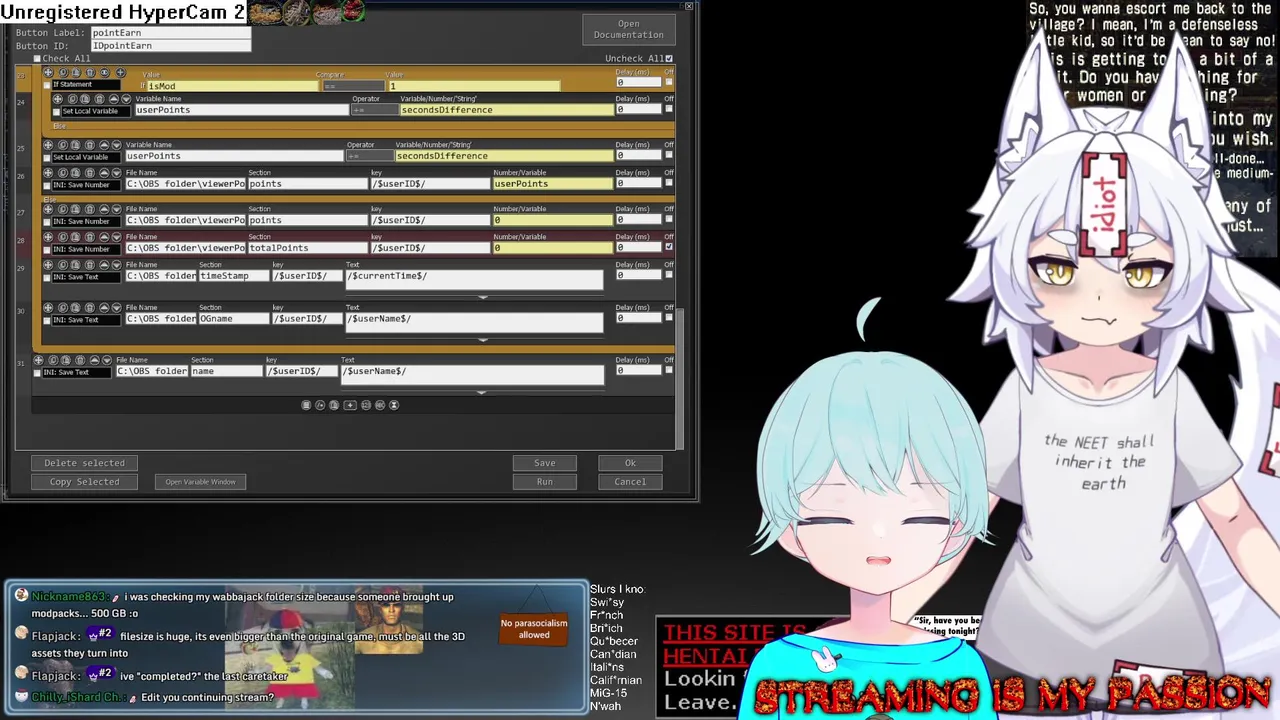Select the row 25 Set Local Variable checkbox

[x=47, y=158]
